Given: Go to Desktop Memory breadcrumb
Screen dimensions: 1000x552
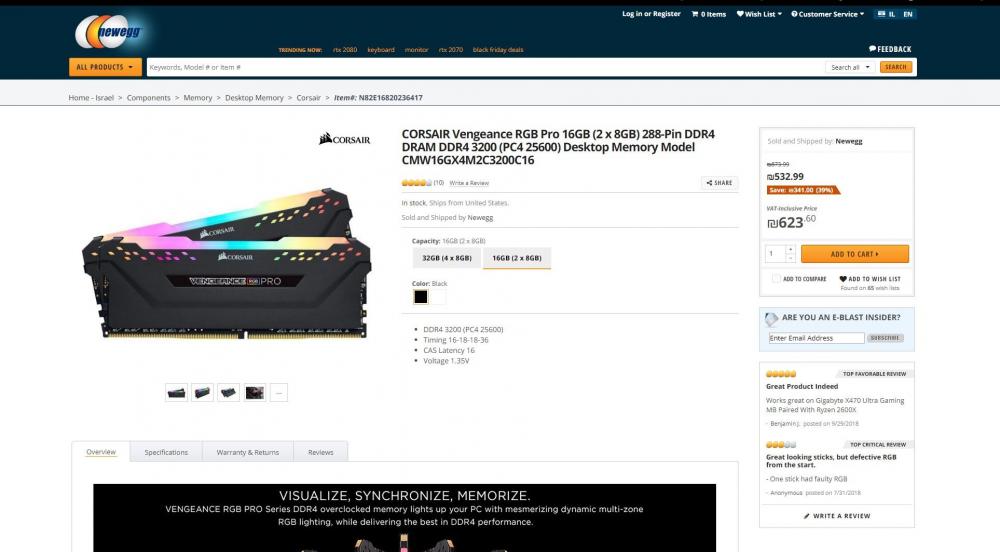Looking at the screenshot, I should pyautogui.click(x=254, y=98).
